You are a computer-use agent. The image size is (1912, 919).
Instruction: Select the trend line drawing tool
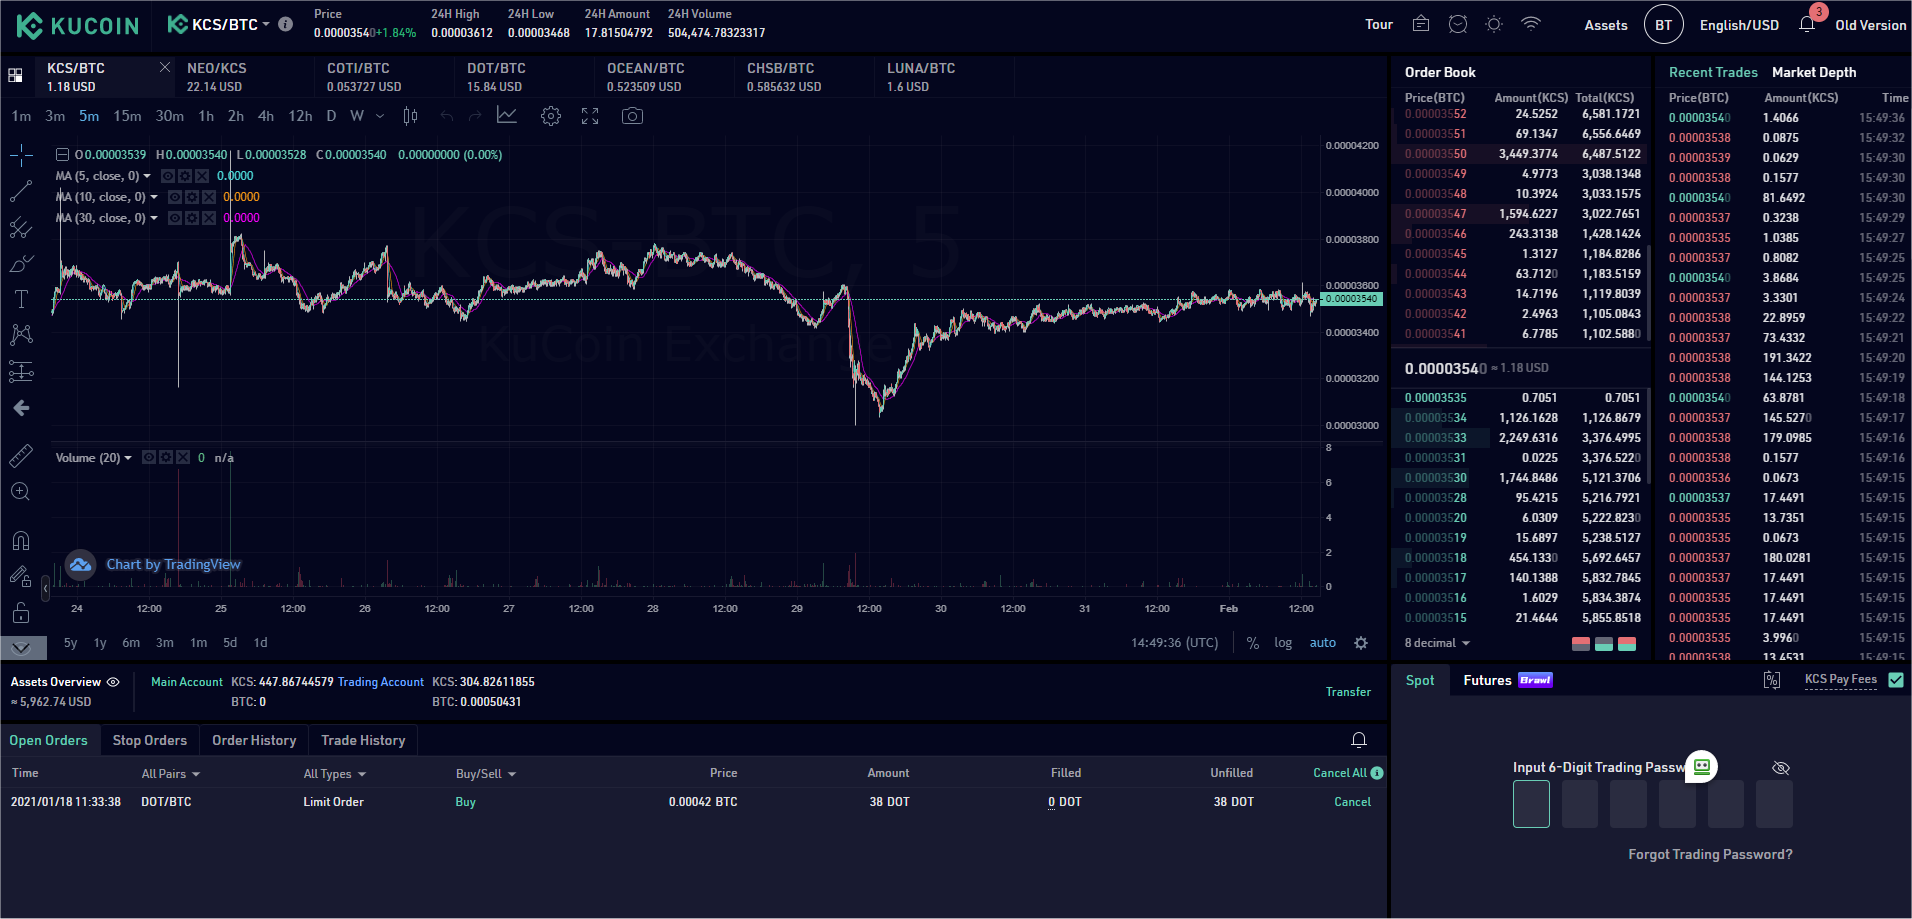point(21,191)
